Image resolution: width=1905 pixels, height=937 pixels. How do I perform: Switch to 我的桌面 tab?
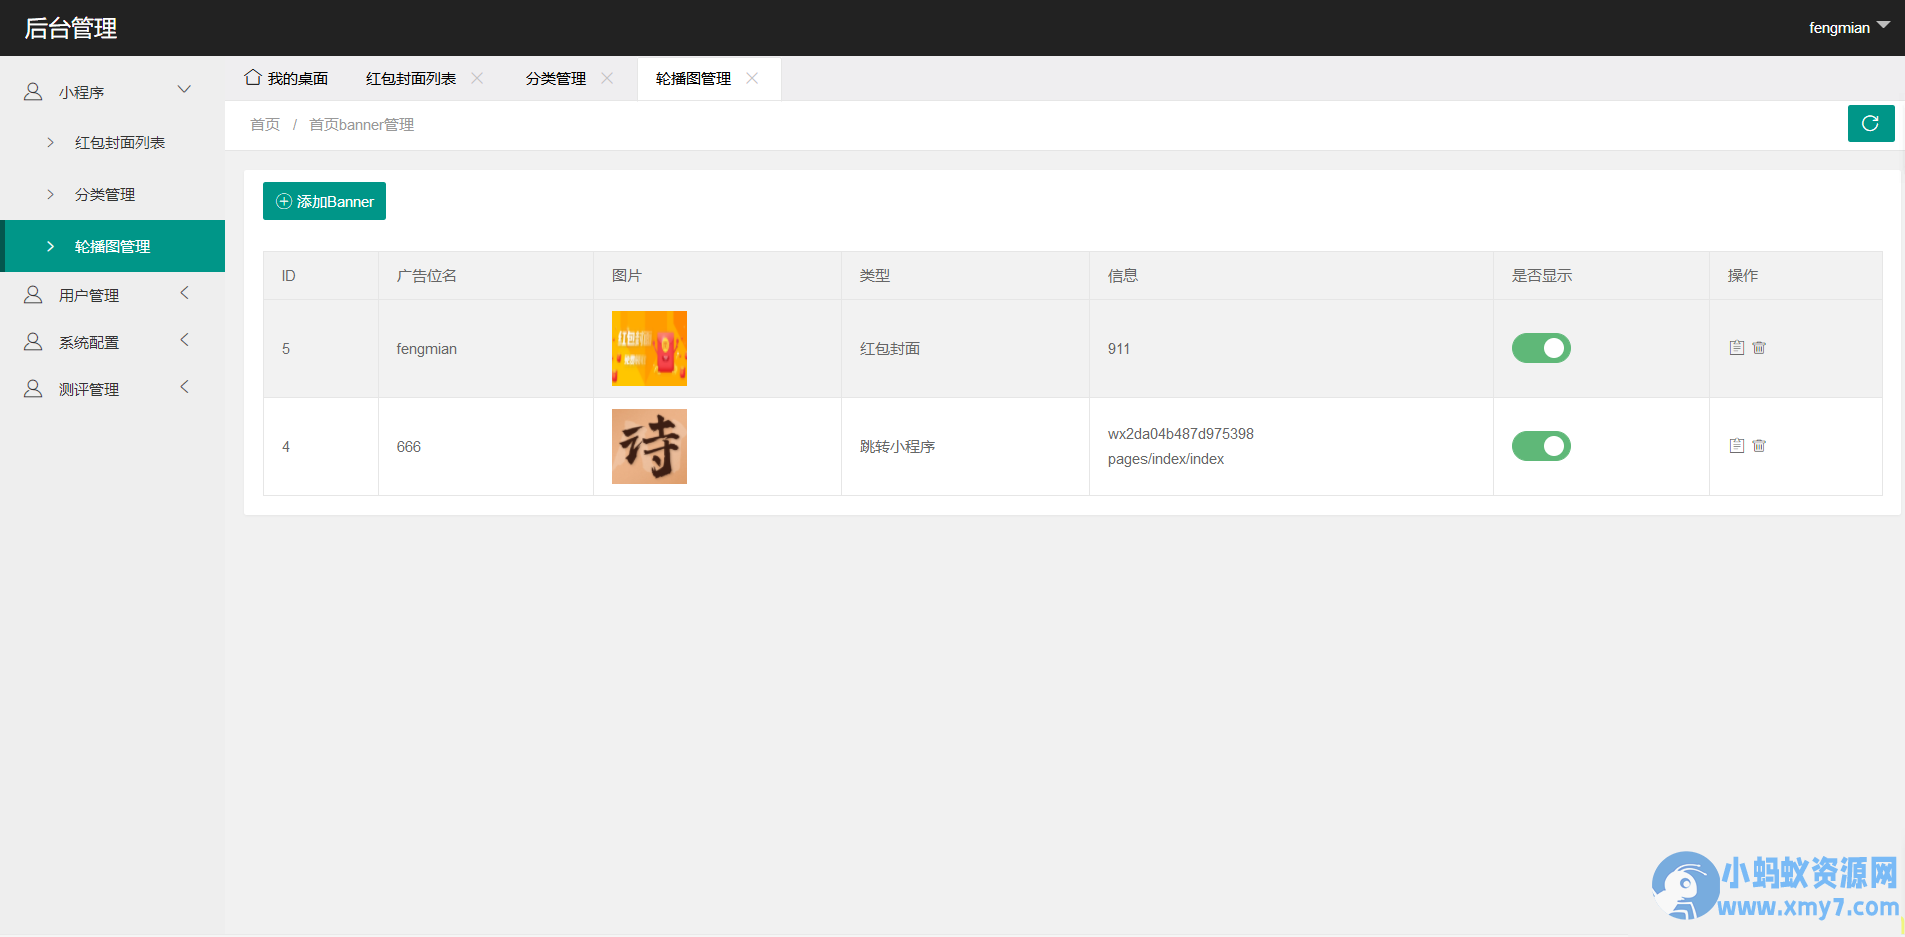tap(287, 78)
